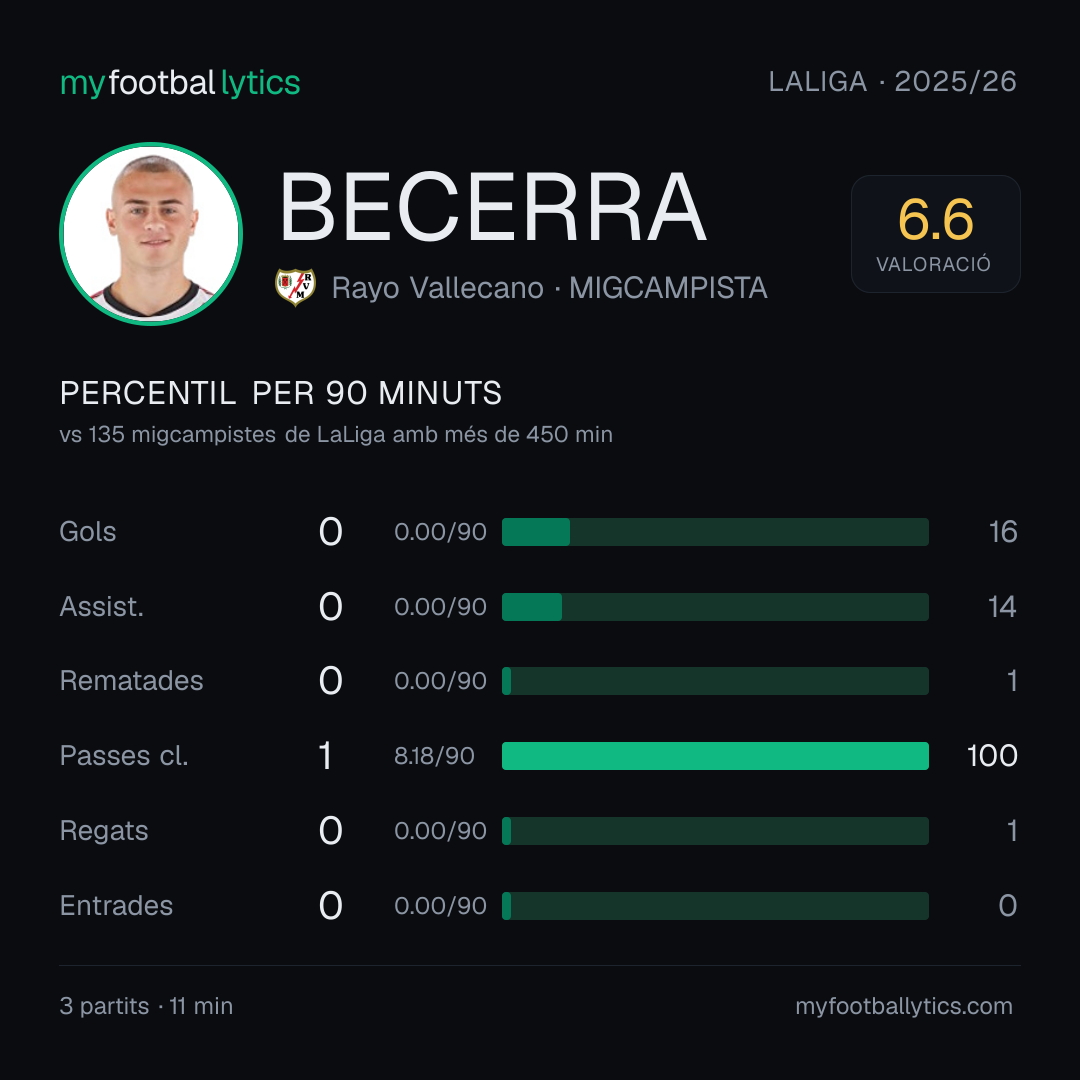Click the BECERRA player name heading
The image size is (1080, 1080).
[x=492, y=207]
